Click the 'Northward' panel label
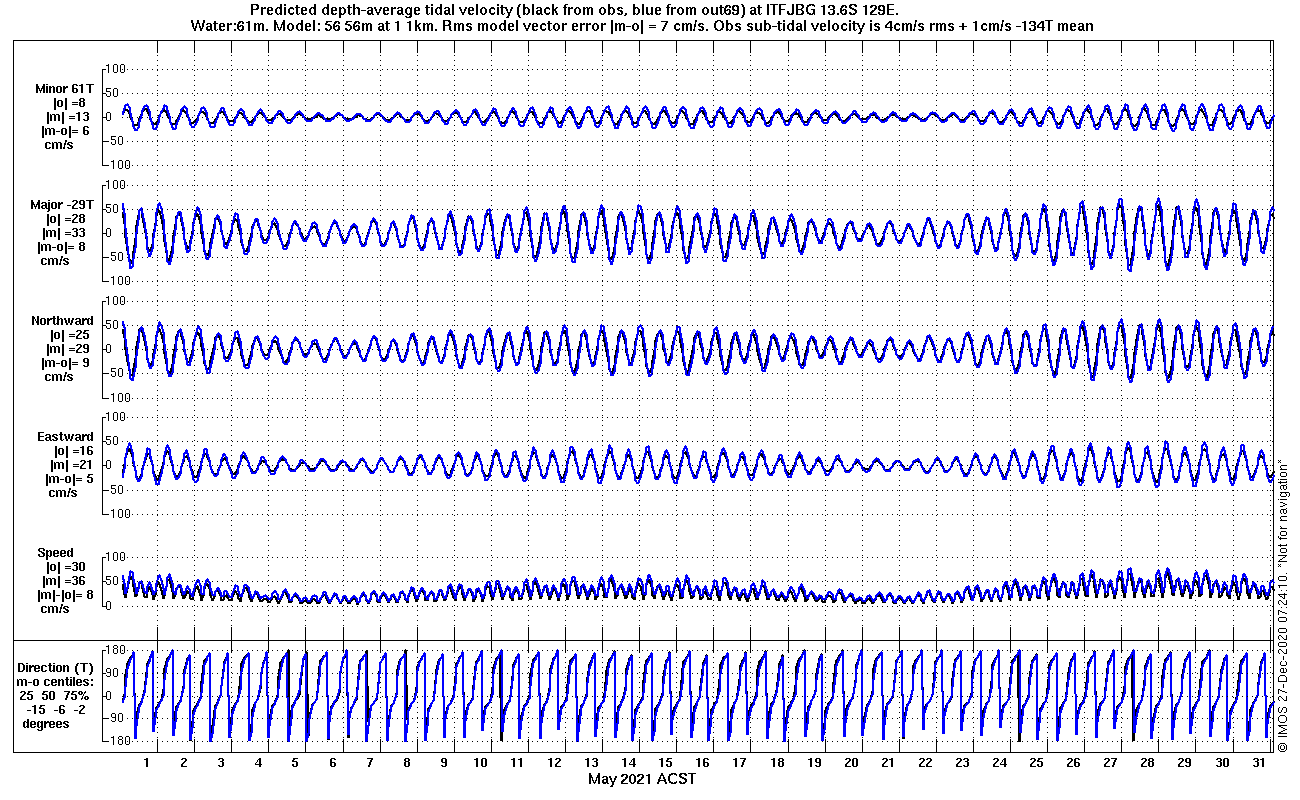 pos(62,321)
